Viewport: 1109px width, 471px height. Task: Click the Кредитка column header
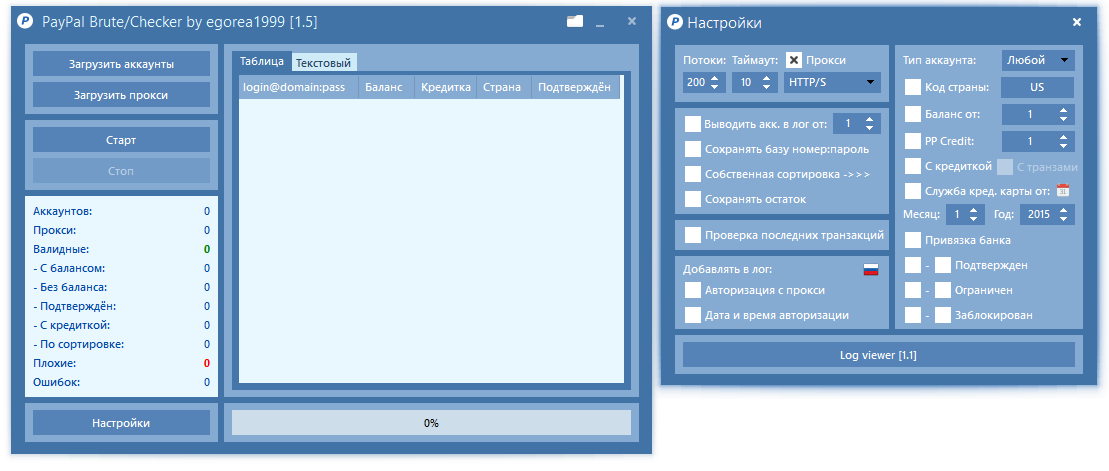pyautogui.click(x=446, y=87)
